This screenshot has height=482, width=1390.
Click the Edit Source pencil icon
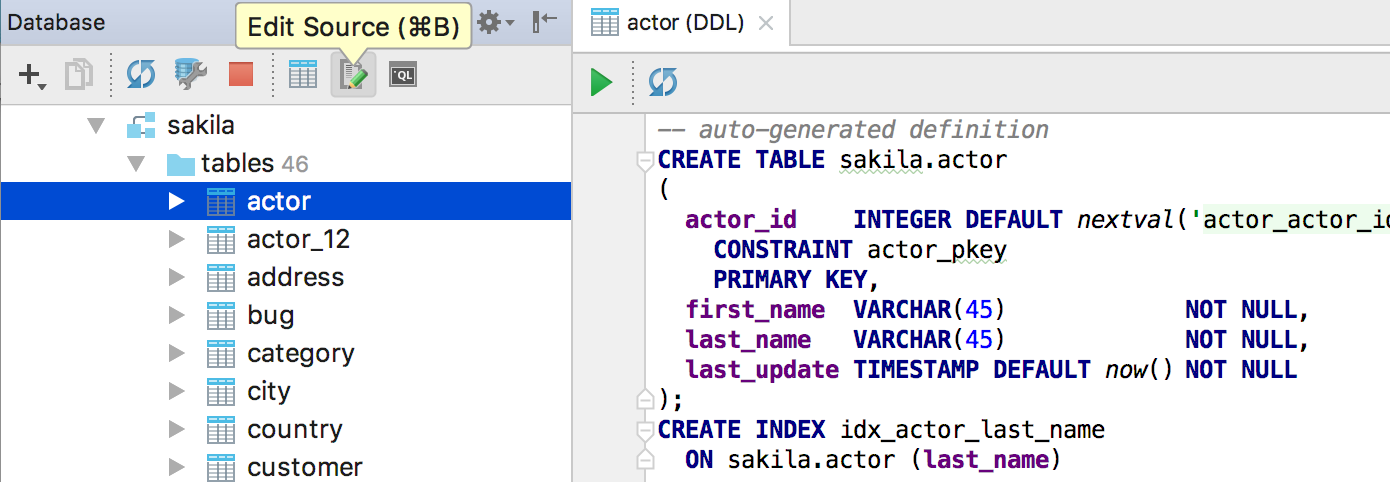click(x=354, y=75)
